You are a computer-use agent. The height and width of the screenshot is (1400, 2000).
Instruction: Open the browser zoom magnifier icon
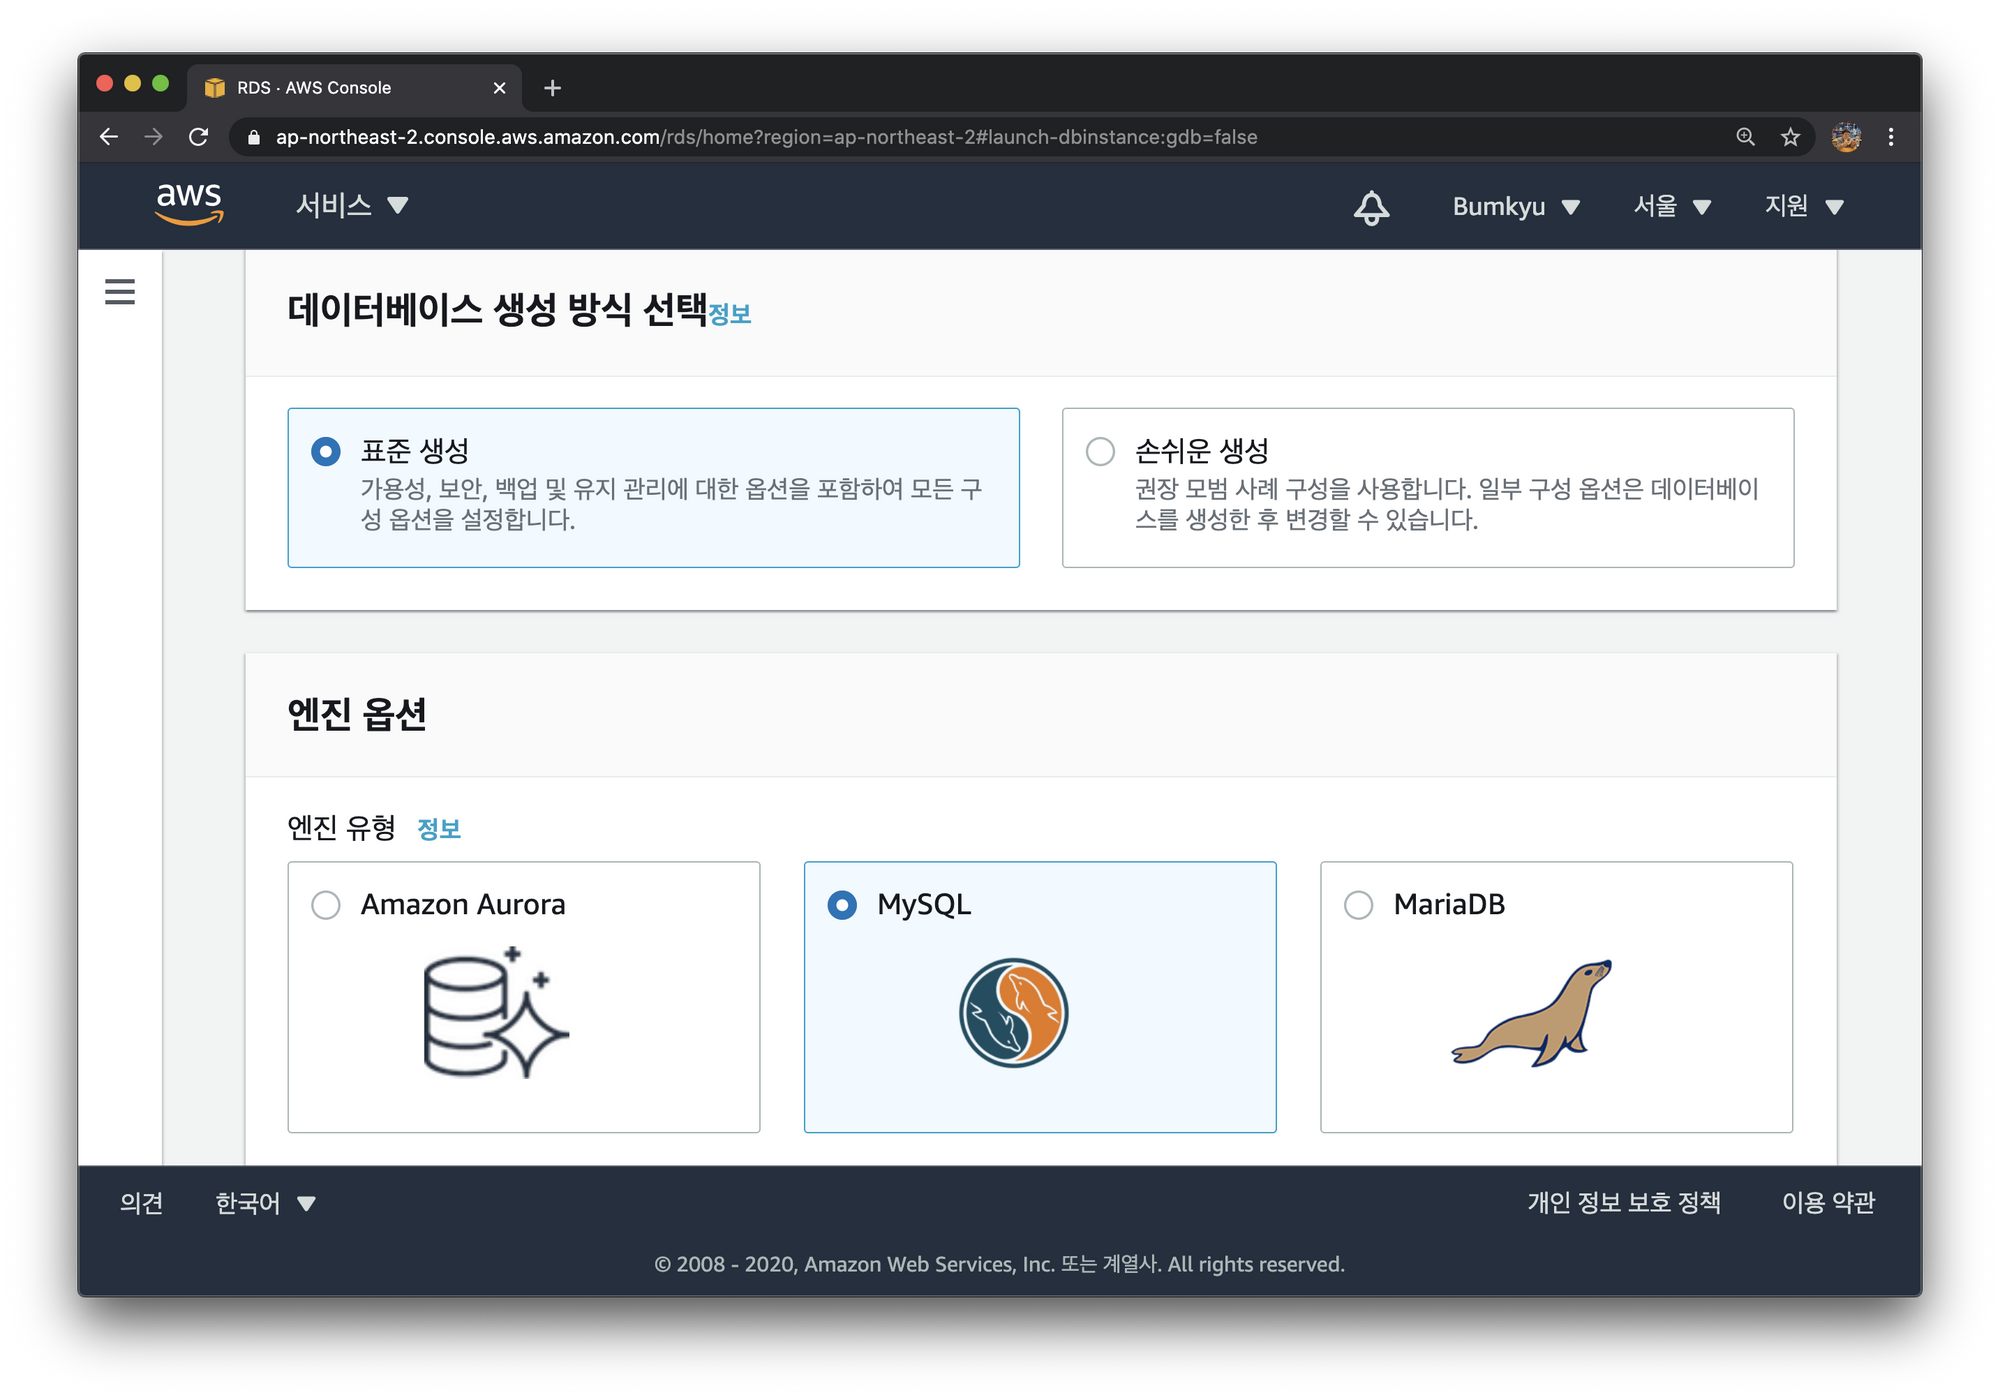coord(1746,137)
